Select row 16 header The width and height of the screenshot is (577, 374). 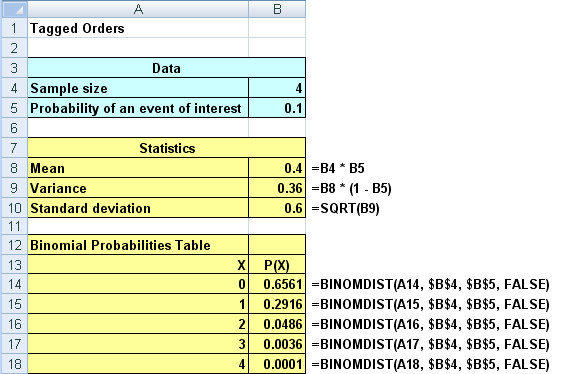coord(15,324)
